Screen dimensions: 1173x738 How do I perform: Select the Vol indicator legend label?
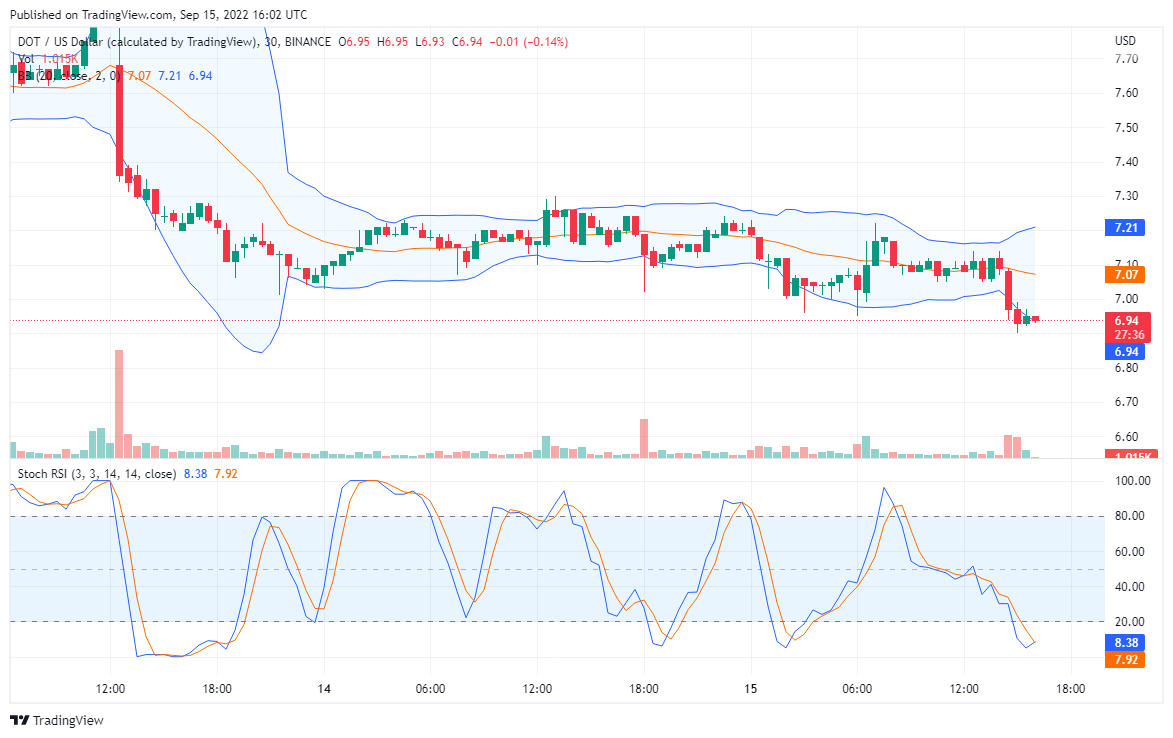point(26,58)
